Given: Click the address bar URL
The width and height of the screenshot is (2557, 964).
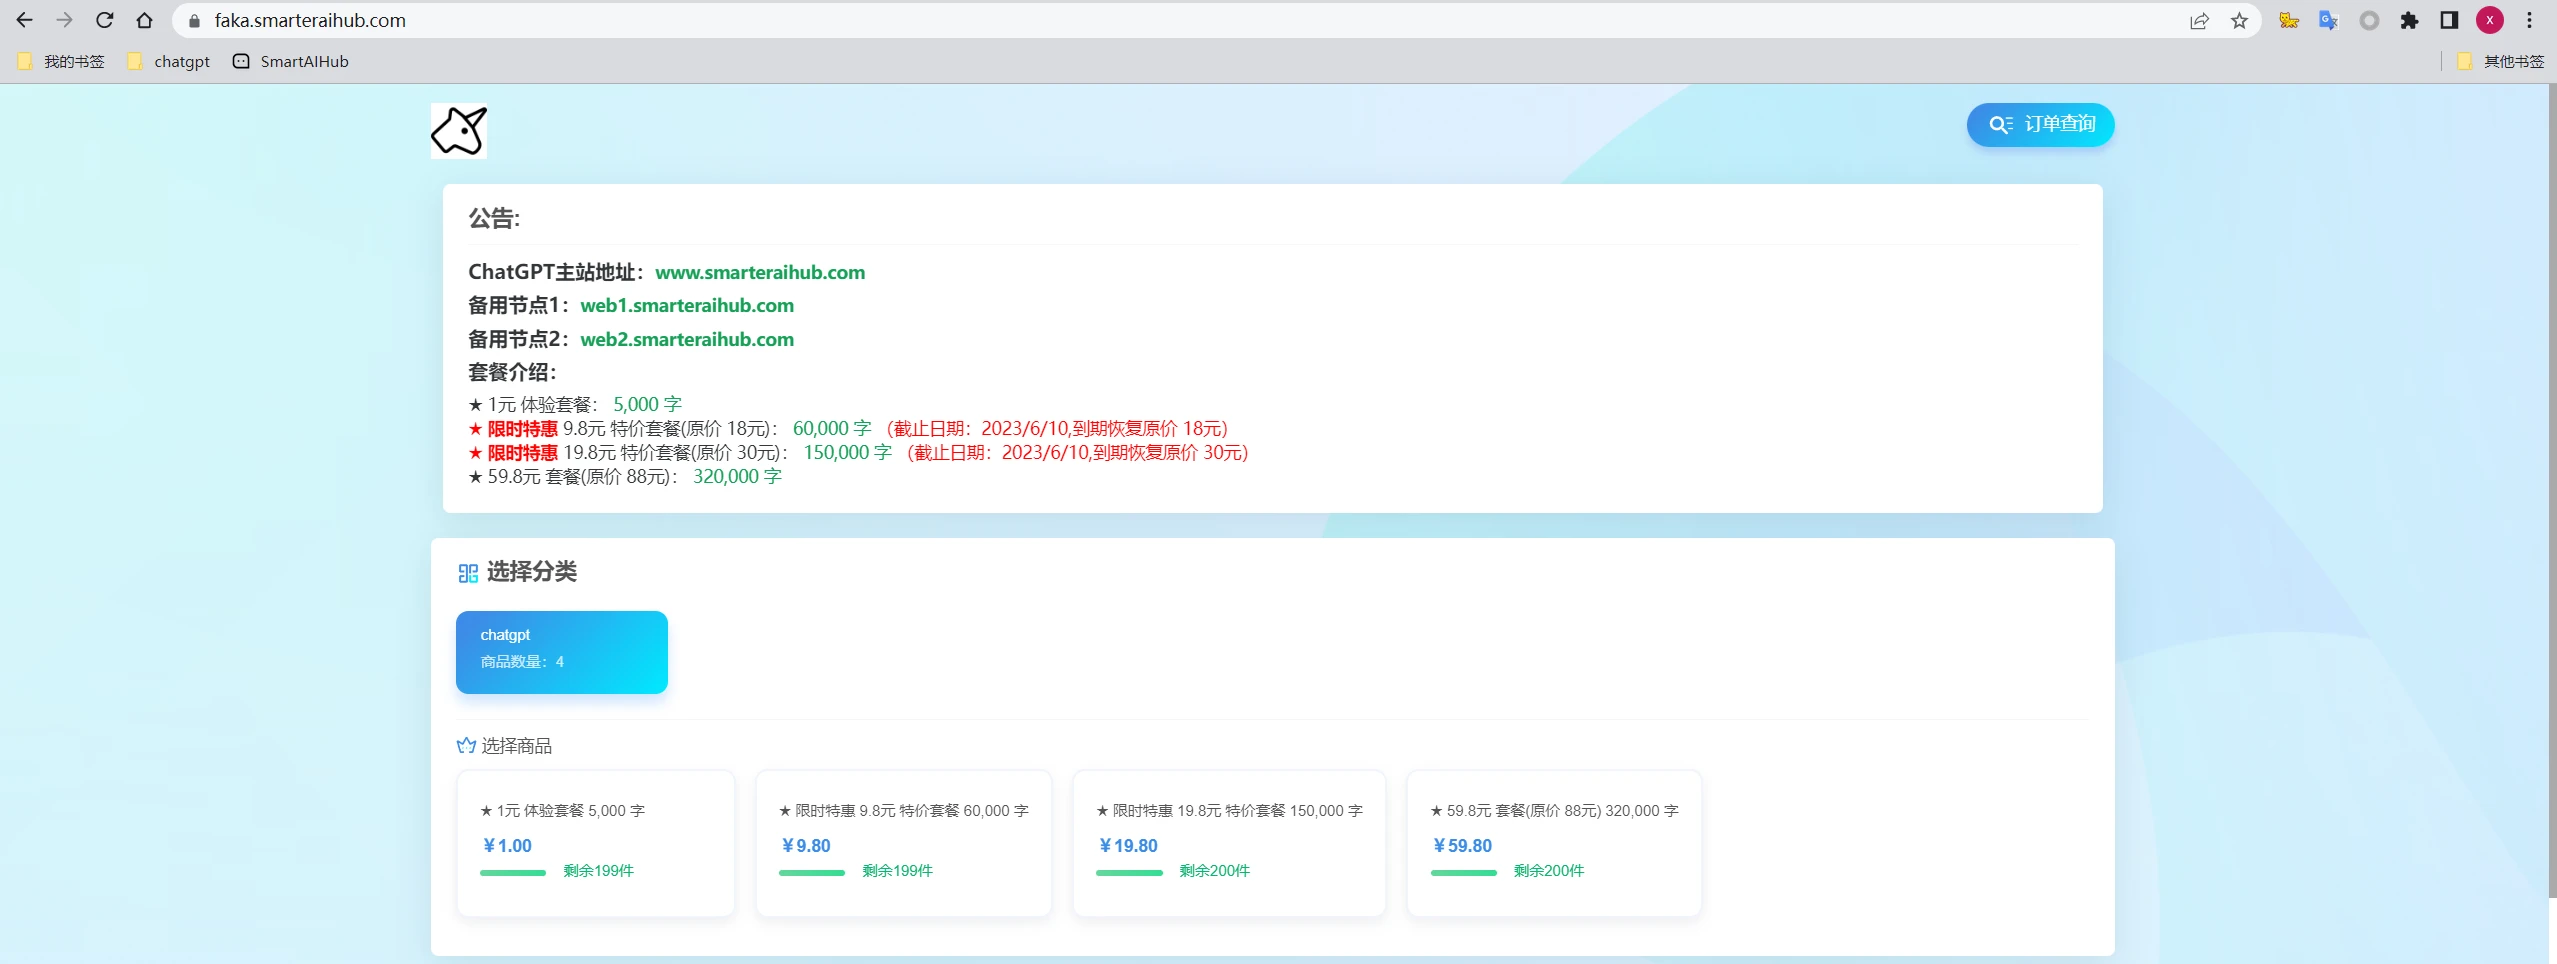Looking at the screenshot, I should point(310,20).
